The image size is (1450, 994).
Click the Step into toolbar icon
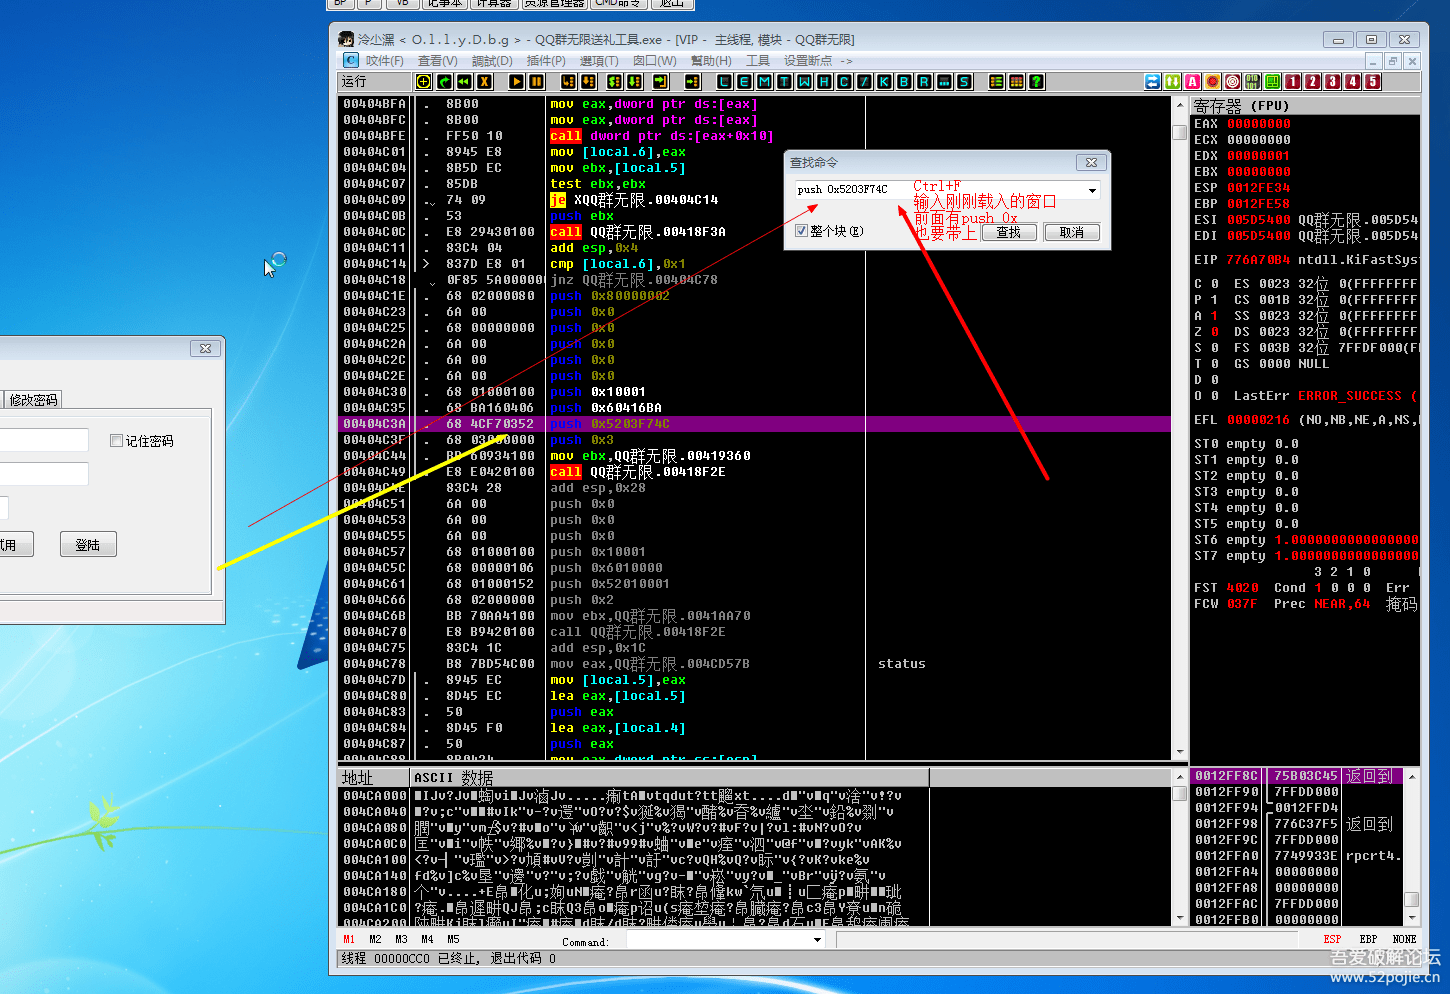[x=568, y=82]
